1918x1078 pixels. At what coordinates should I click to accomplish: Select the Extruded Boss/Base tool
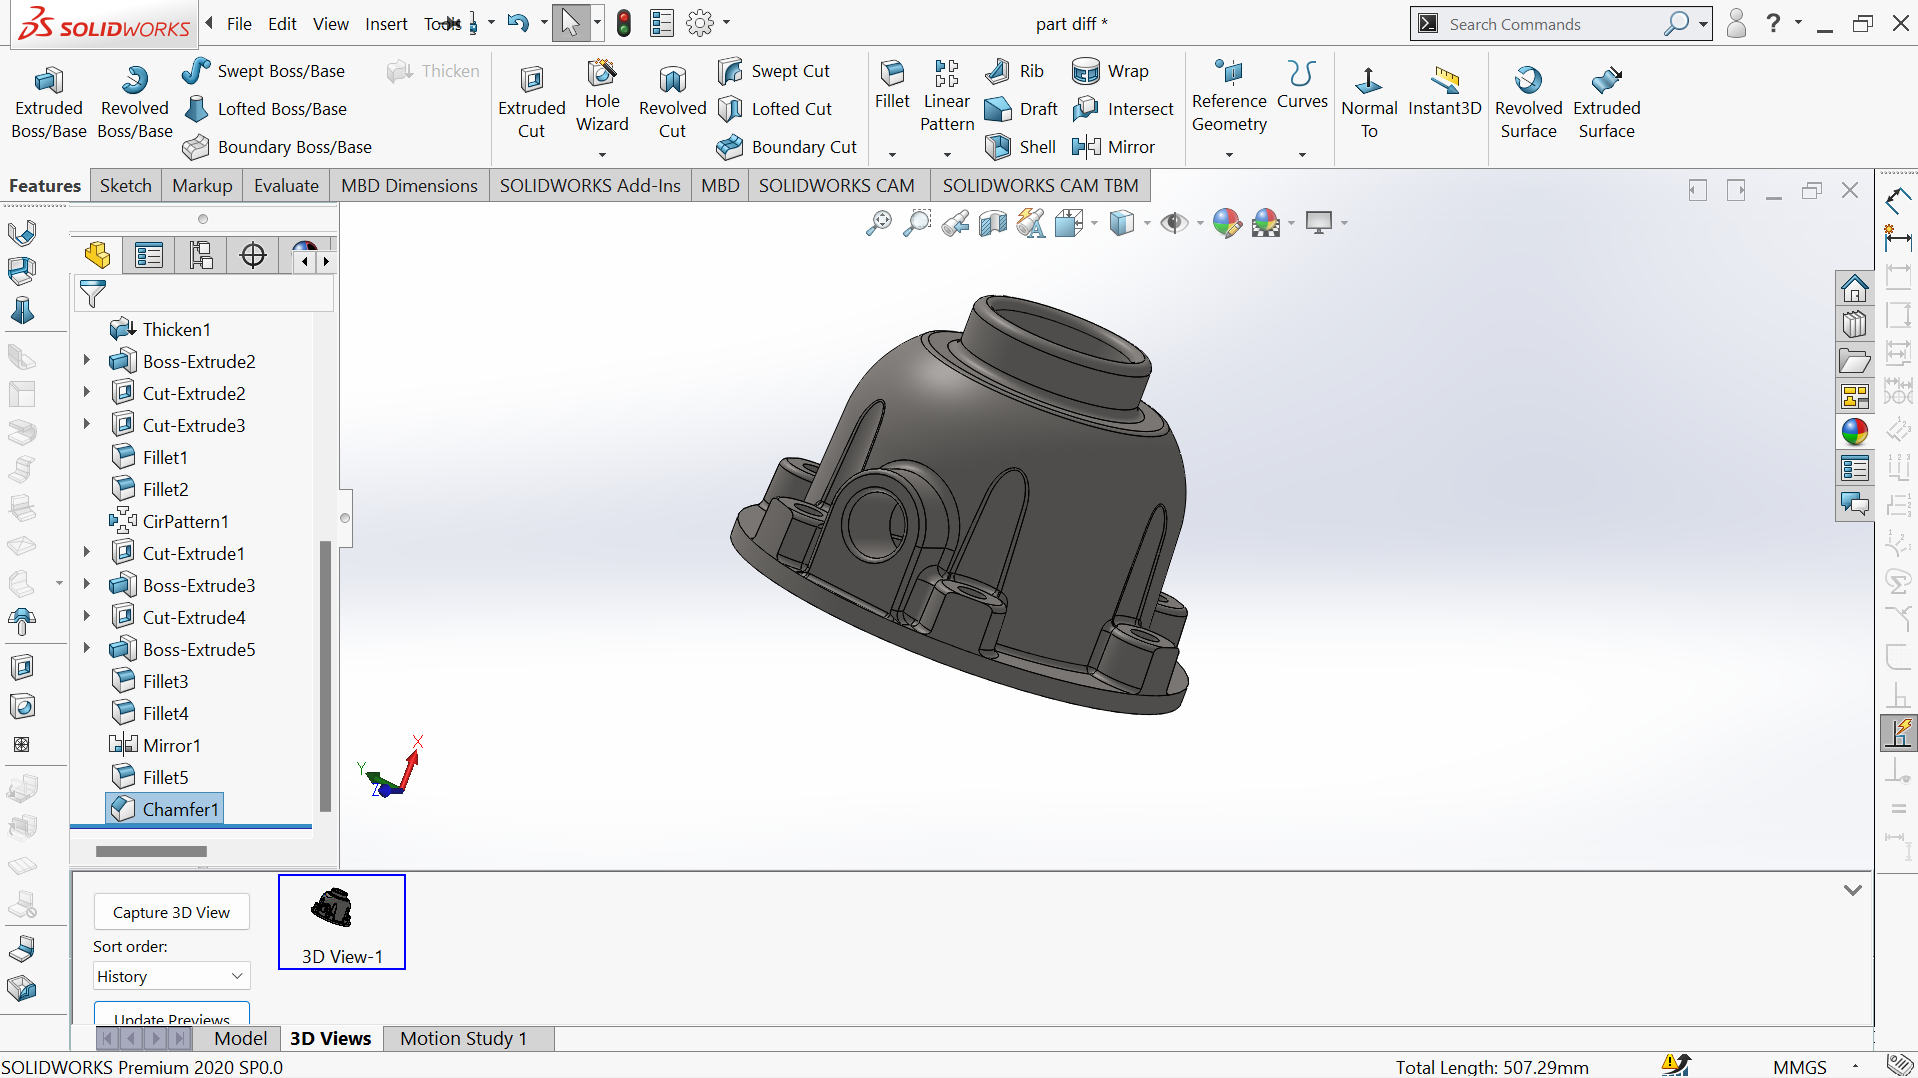[48, 103]
